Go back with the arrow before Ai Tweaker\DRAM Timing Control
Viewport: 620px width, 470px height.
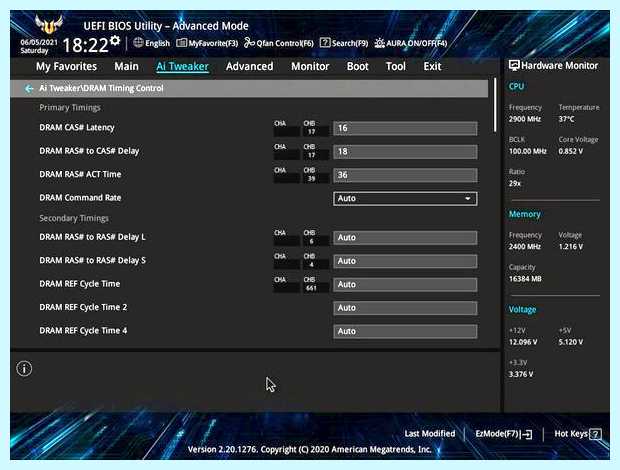pyautogui.click(x=29, y=89)
